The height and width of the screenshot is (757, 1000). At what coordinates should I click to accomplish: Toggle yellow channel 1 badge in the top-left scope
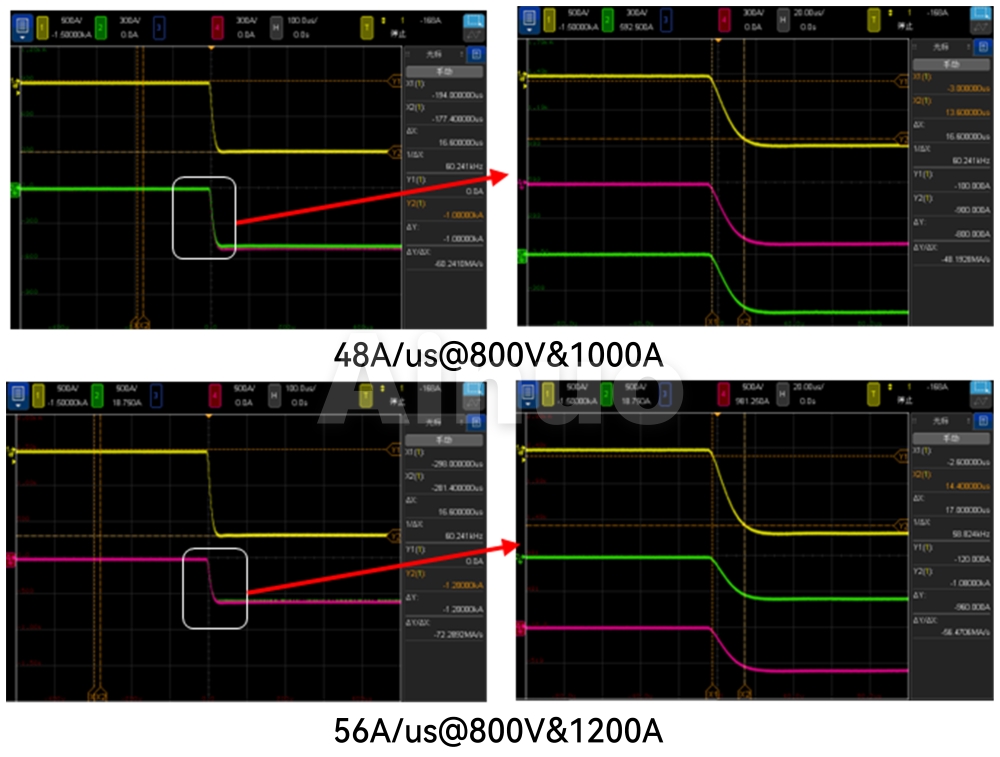coord(42,27)
